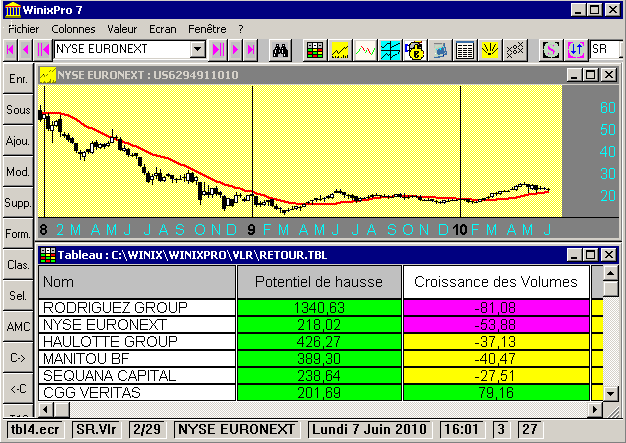Viewport: 626px width, 443px height.
Task: Click the <-C sidebar button
Action: tap(18, 389)
